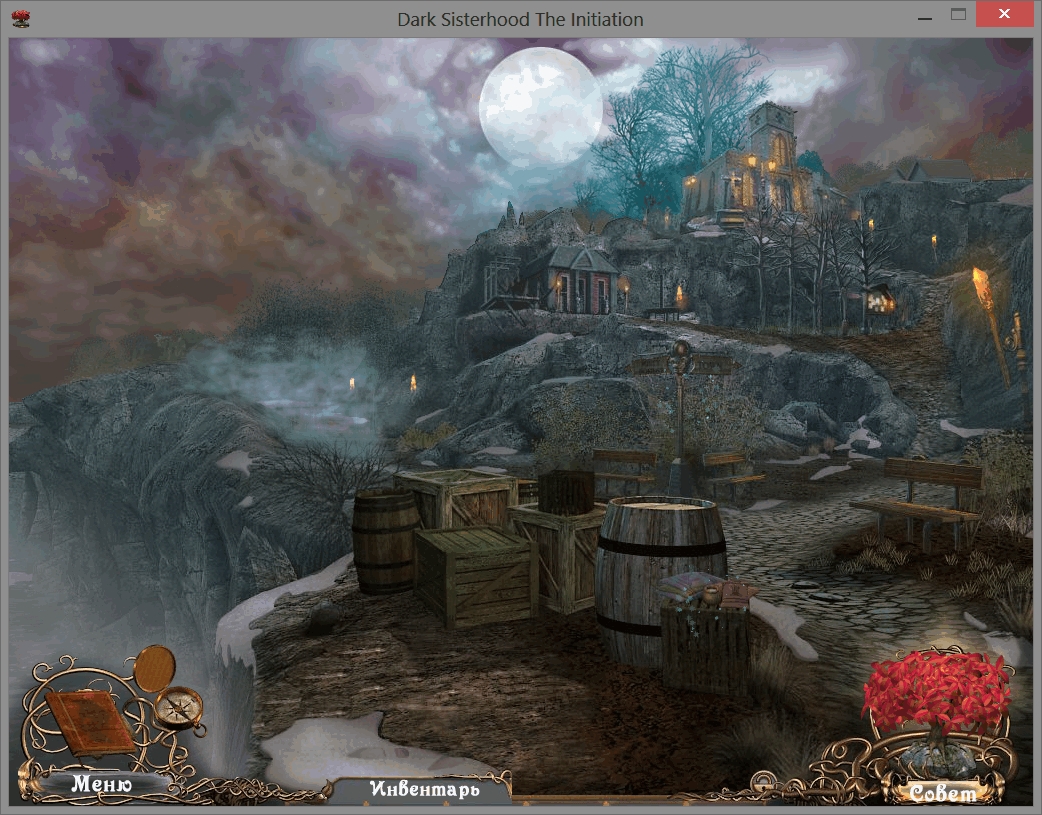Click the full moon
This screenshot has height=815, width=1042.
point(541,106)
